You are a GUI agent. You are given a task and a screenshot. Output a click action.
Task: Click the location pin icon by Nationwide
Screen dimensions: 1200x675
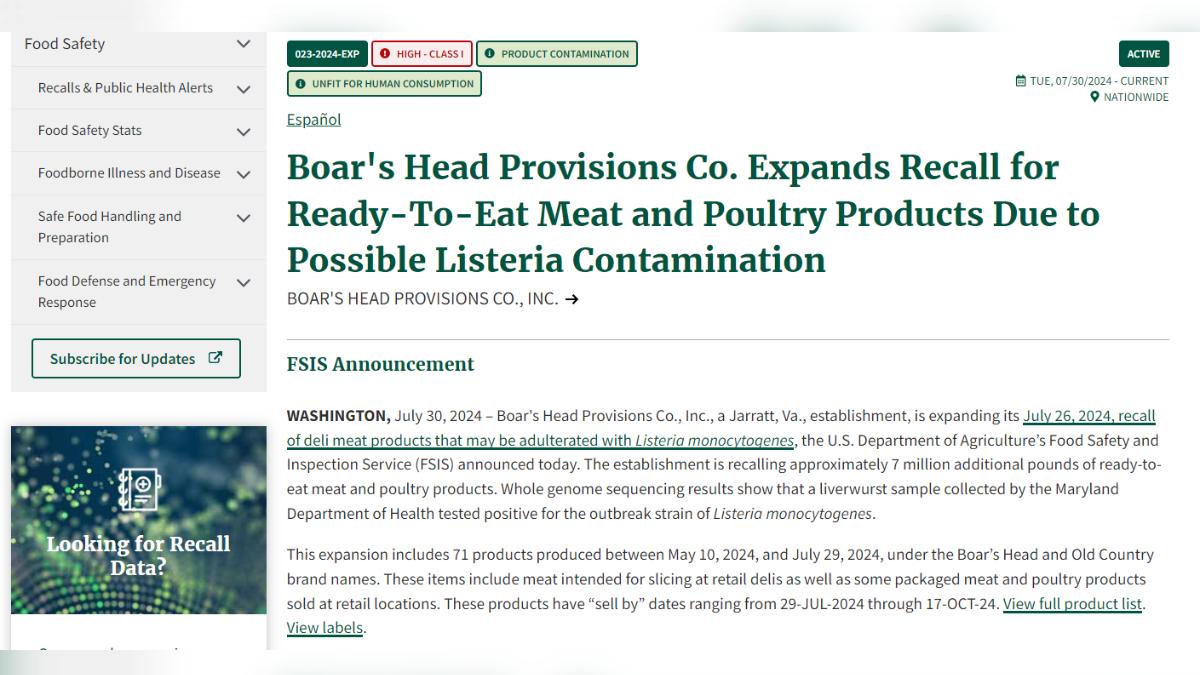coord(1095,97)
